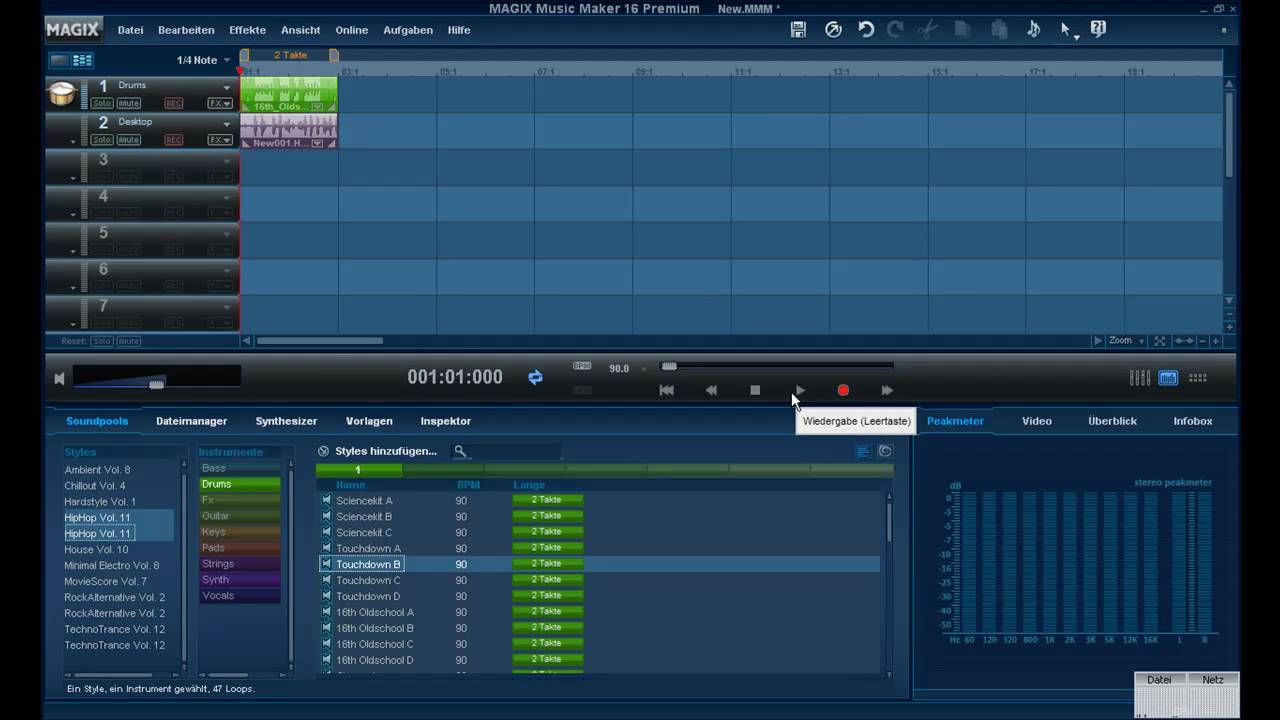
Task: Switch to single-pane arranger view icon
Action: coord(59,60)
